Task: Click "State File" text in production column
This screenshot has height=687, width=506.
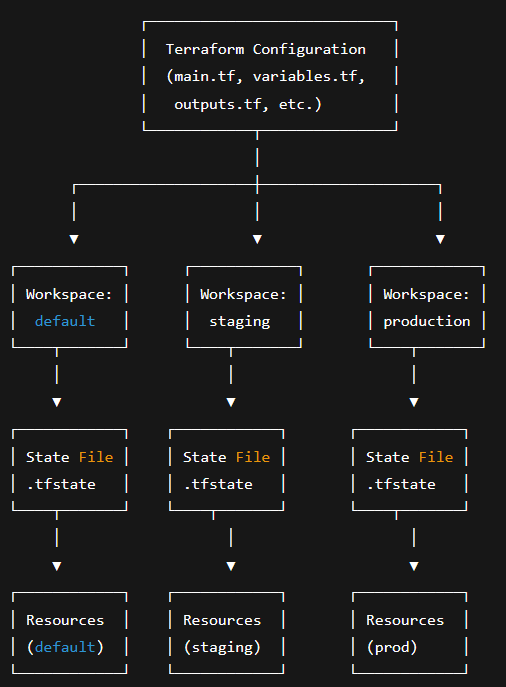Action: pos(410,457)
